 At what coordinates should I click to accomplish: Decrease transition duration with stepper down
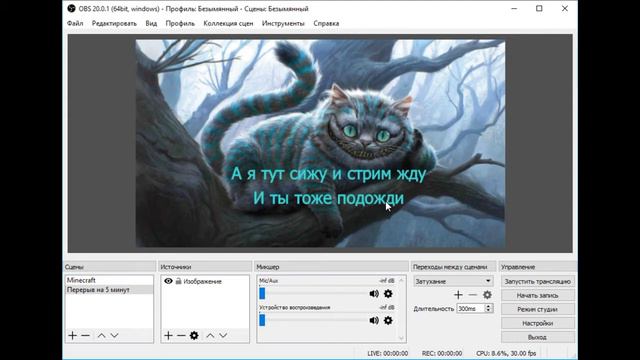(488, 311)
